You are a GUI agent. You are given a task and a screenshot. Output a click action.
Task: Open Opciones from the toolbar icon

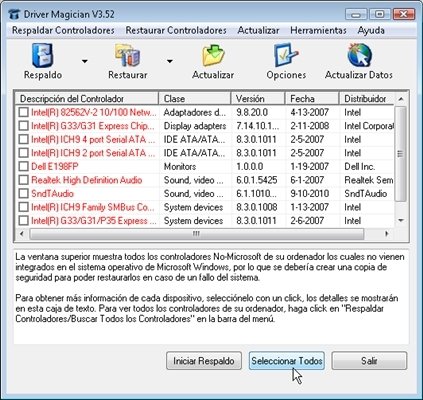point(286,55)
